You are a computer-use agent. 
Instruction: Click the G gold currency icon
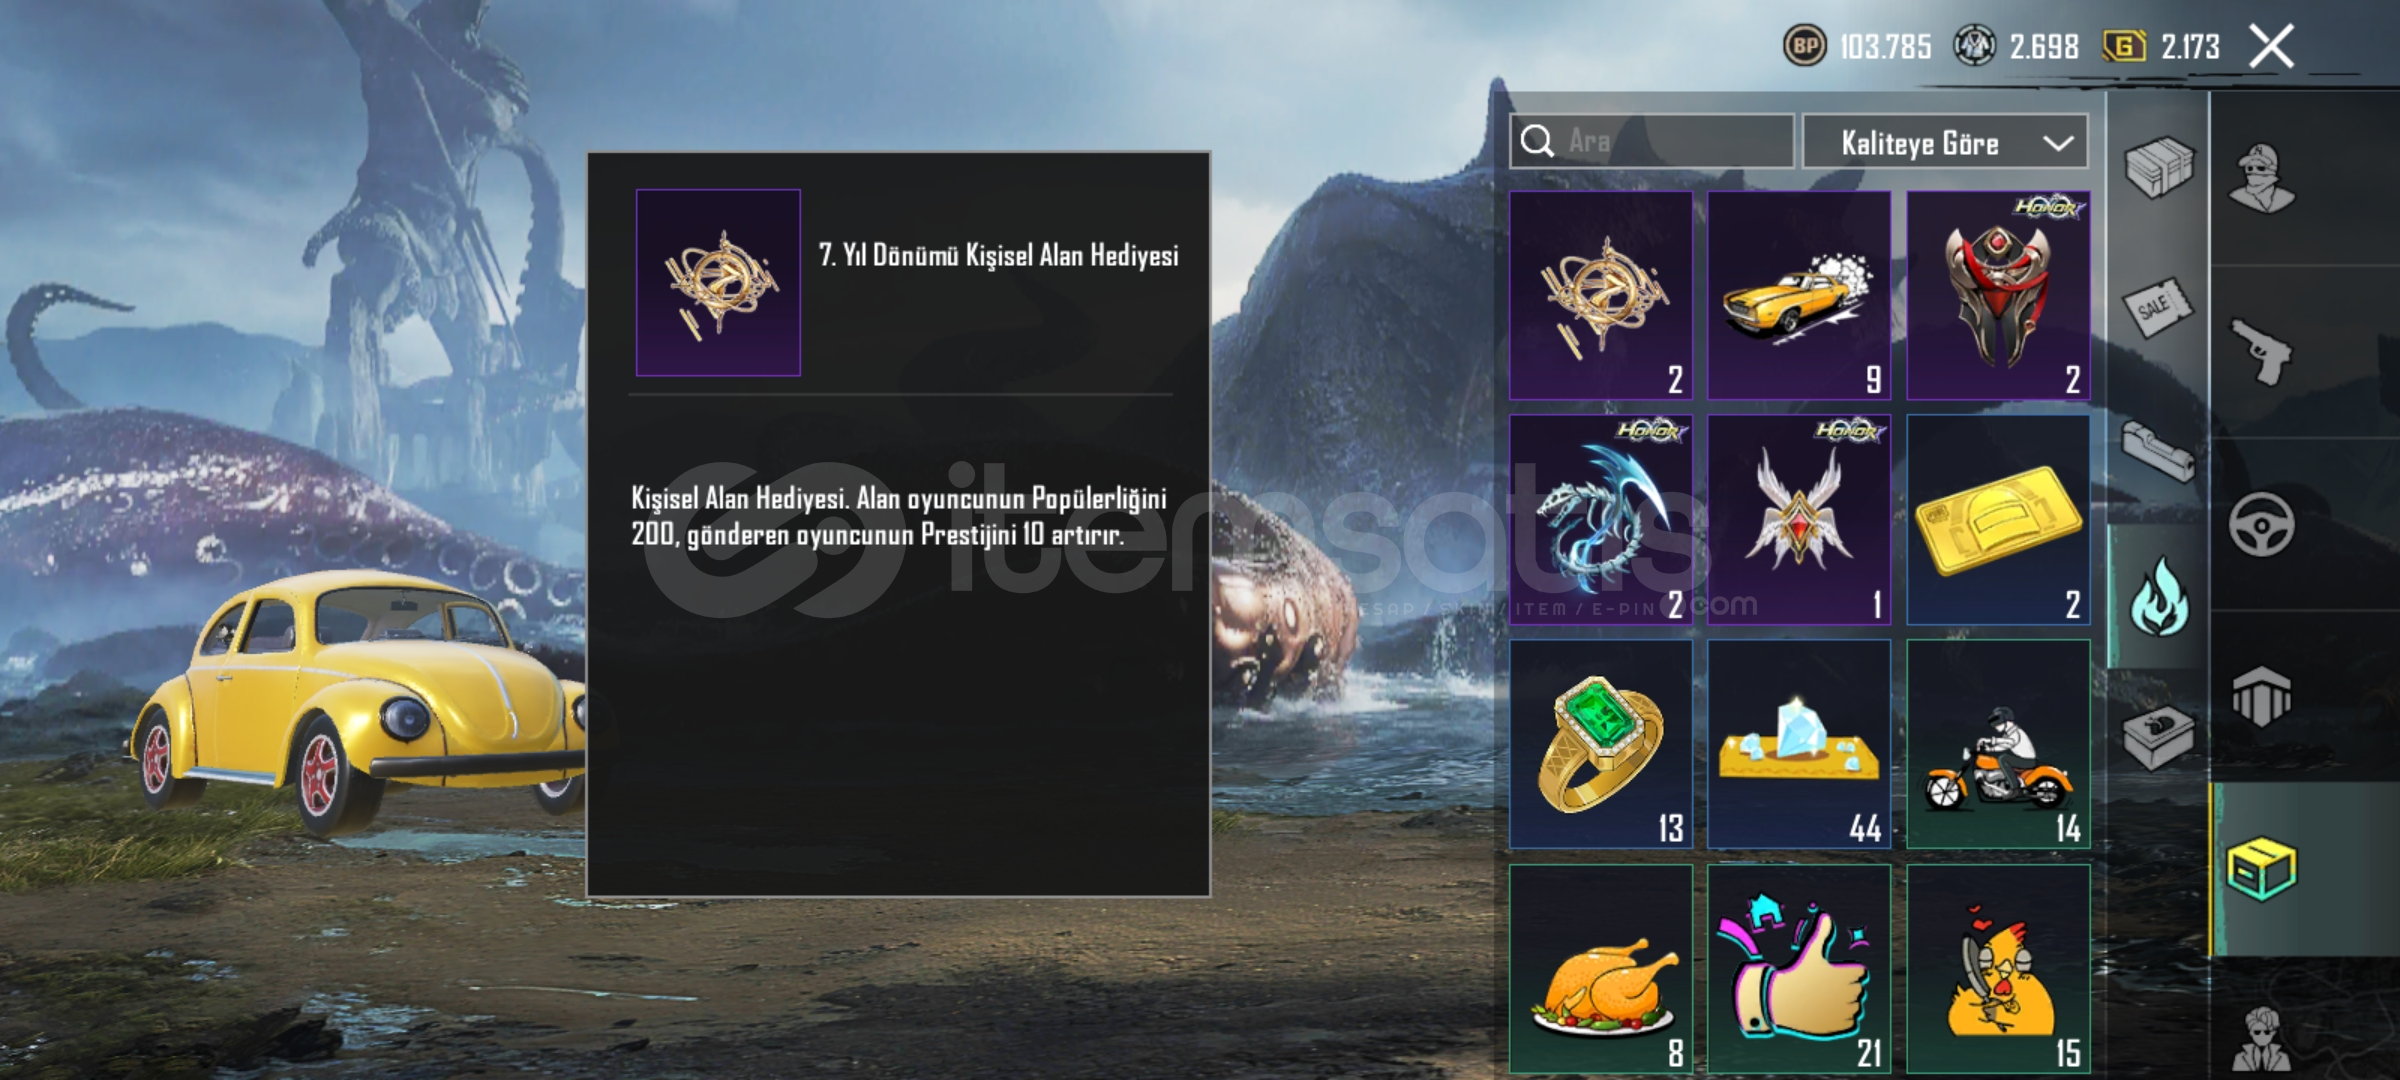click(2123, 46)
